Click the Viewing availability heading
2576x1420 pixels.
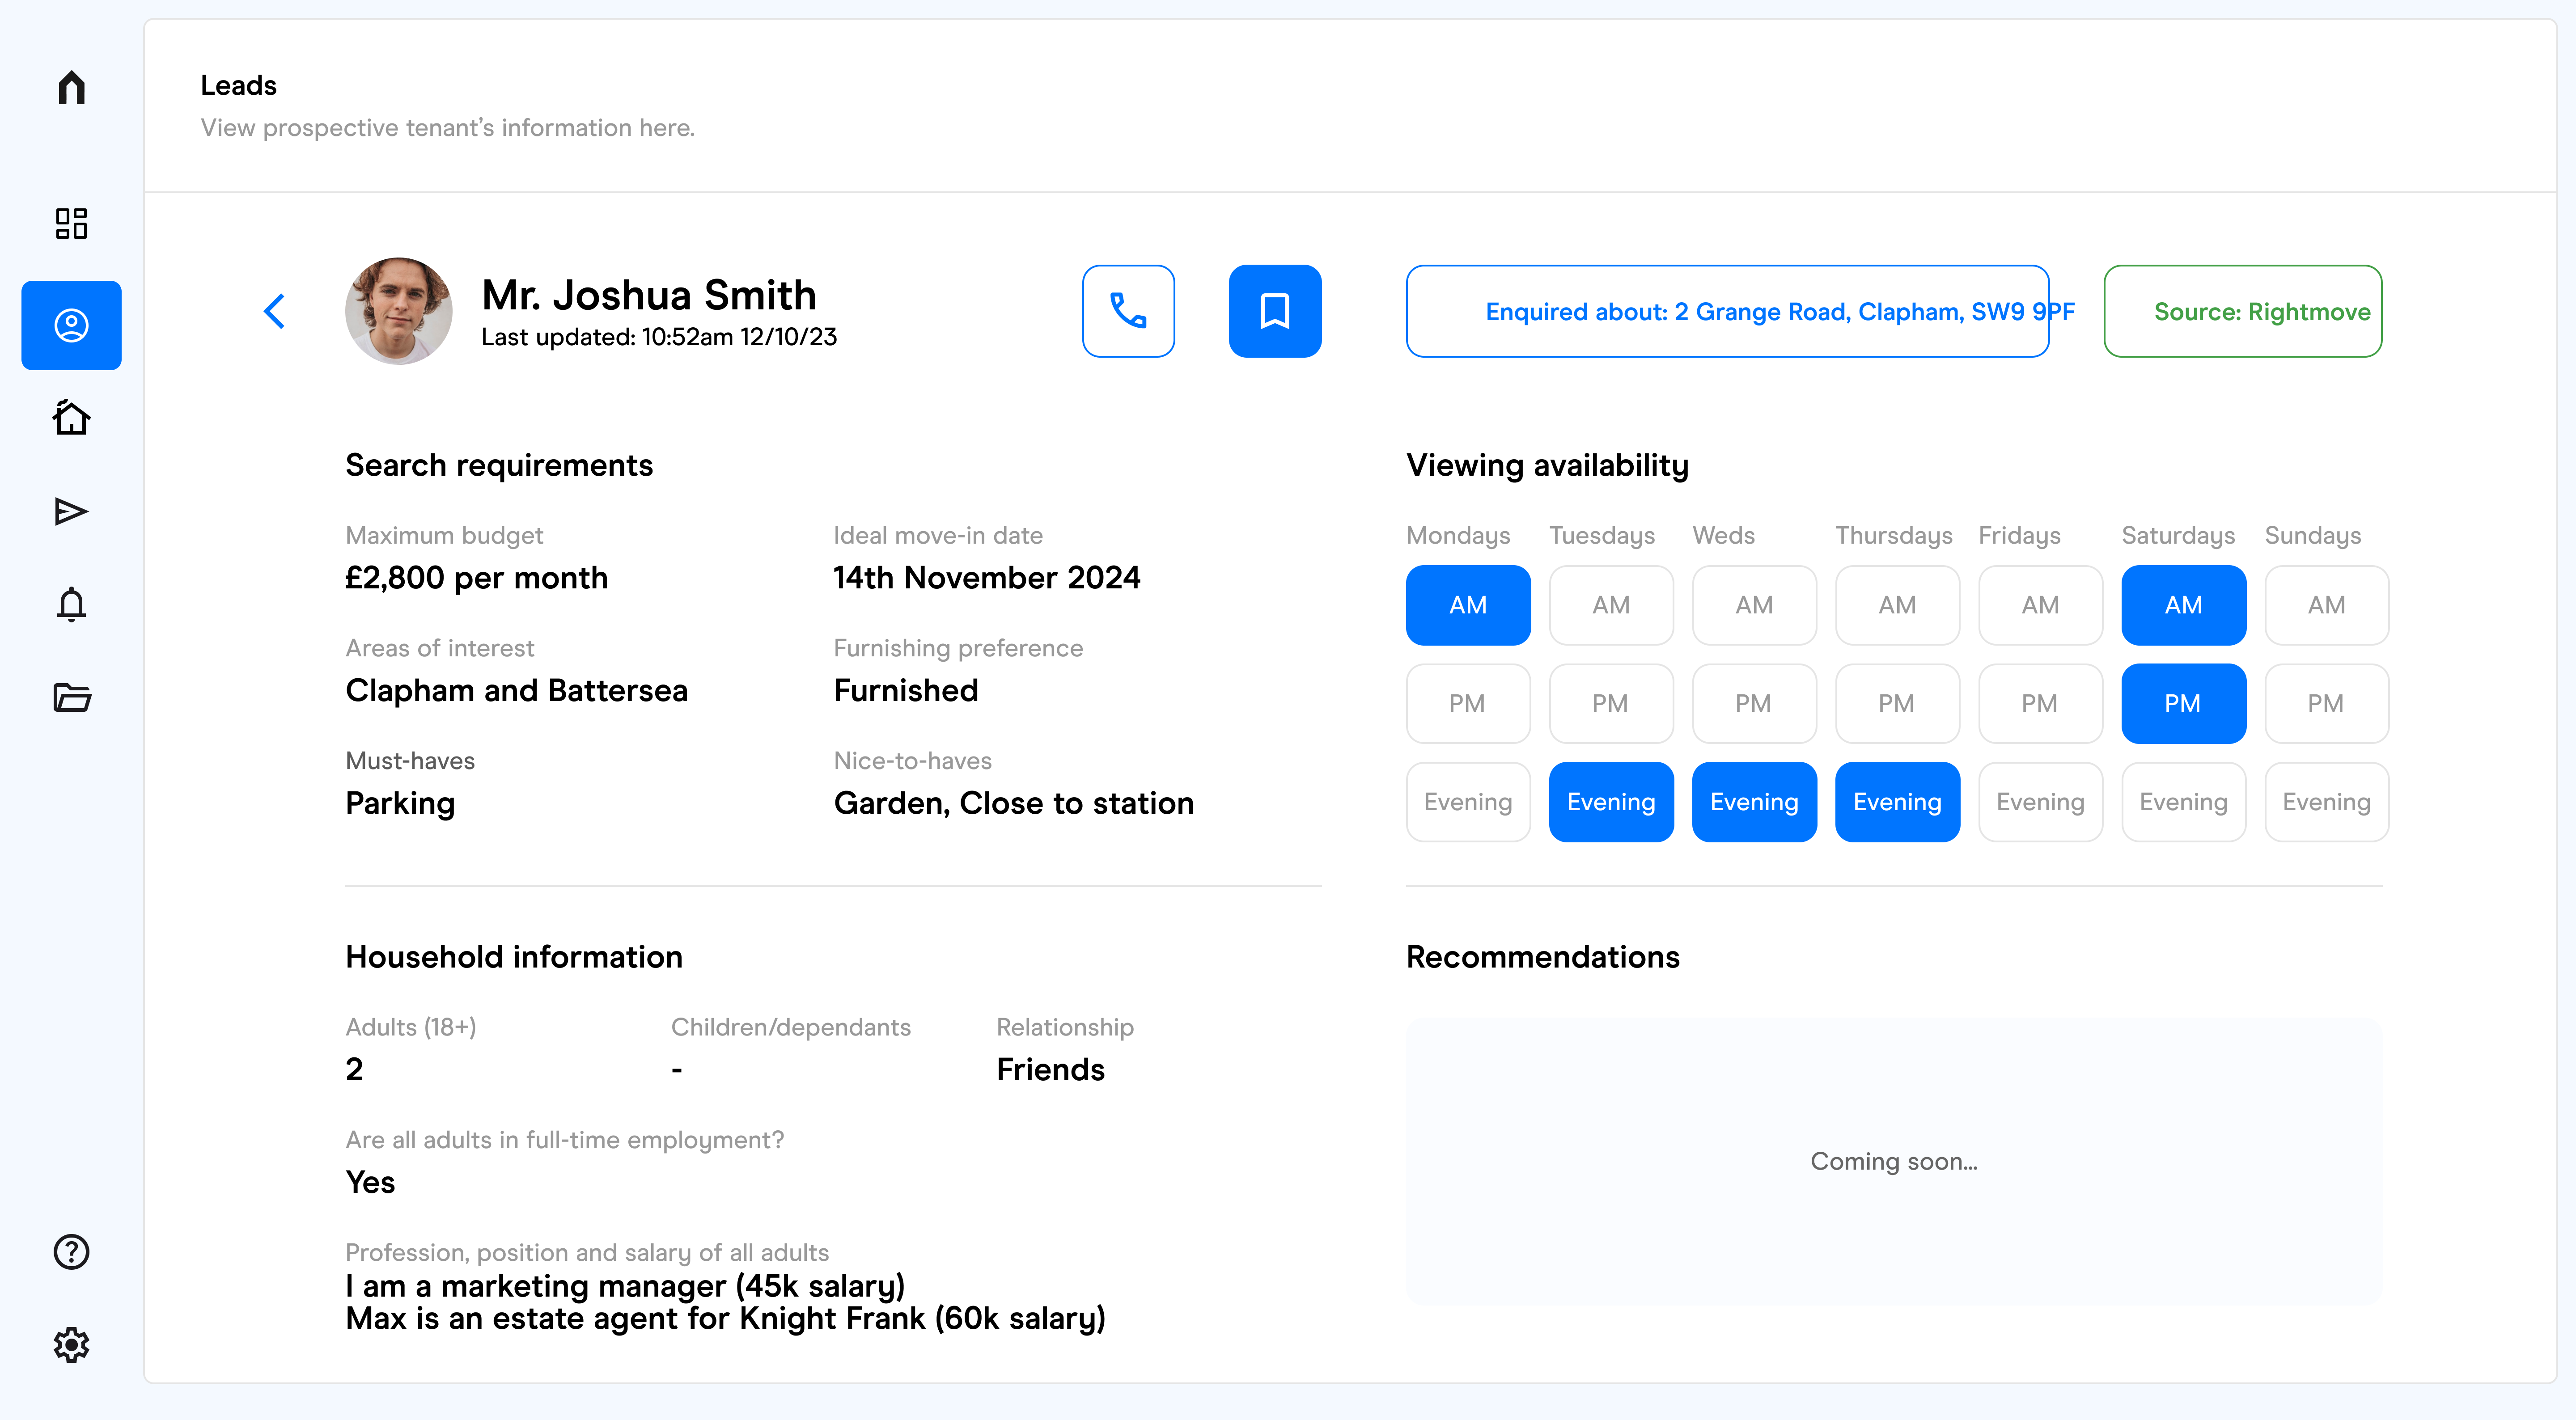[x=1547, y=466]
